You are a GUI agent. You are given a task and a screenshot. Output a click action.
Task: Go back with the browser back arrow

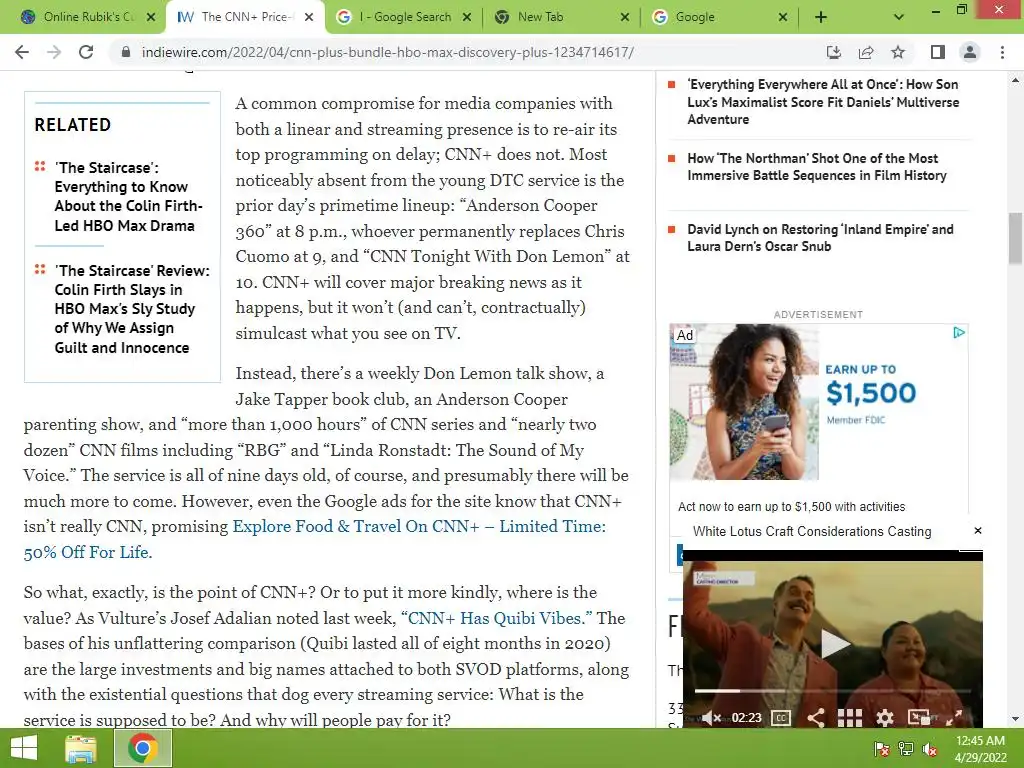pyautogui.click(x=22, y=52)
